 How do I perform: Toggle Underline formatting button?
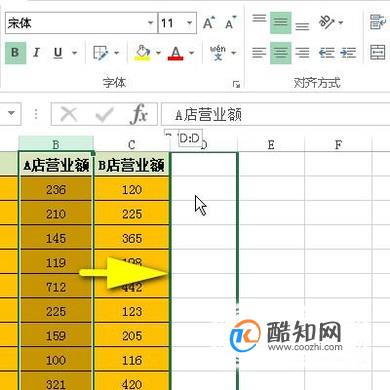[x=58, y=53]
